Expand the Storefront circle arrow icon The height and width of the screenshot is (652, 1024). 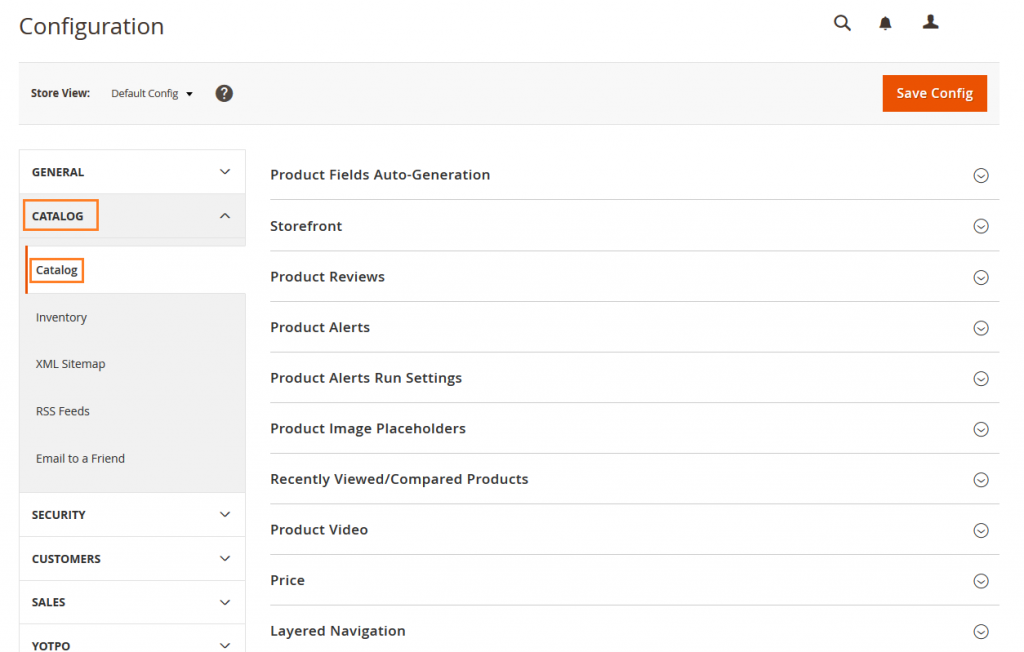tap(981, 226)
